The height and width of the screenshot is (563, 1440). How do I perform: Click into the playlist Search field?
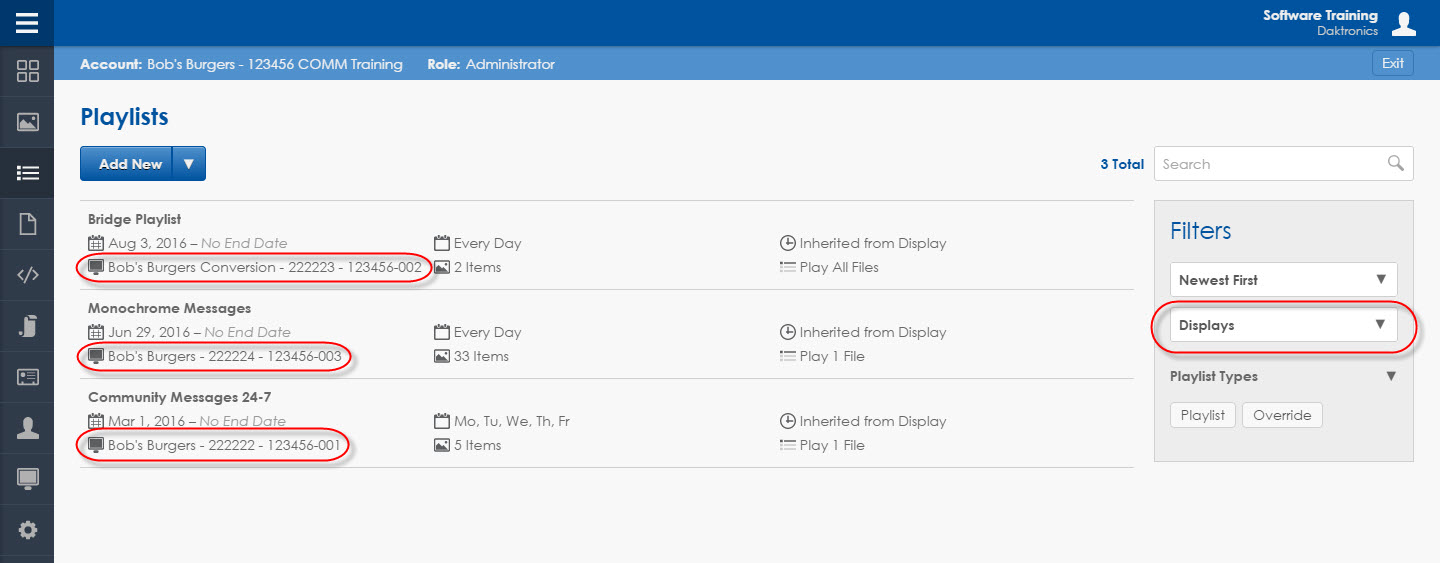pos(1283,164)
